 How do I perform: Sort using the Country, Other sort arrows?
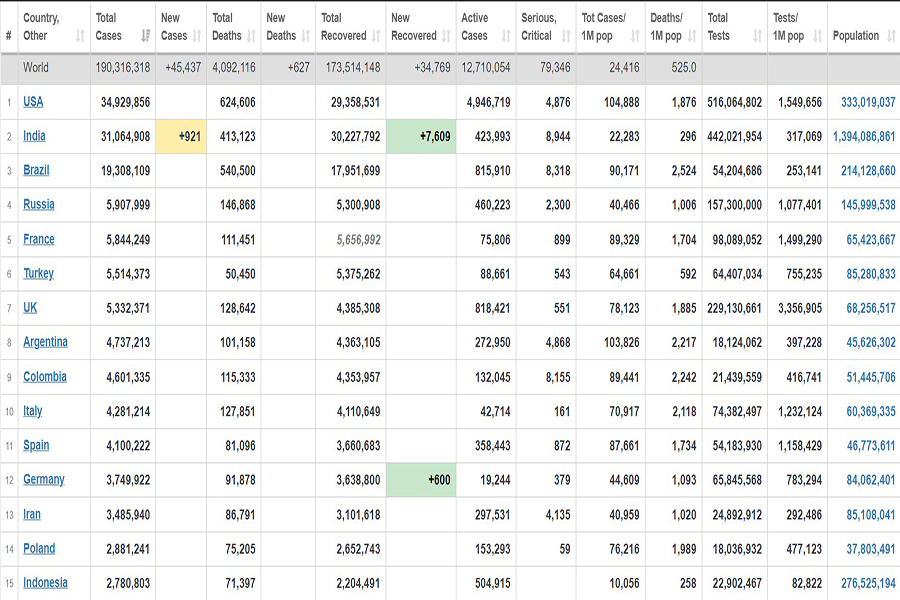[x=80, y=36]
